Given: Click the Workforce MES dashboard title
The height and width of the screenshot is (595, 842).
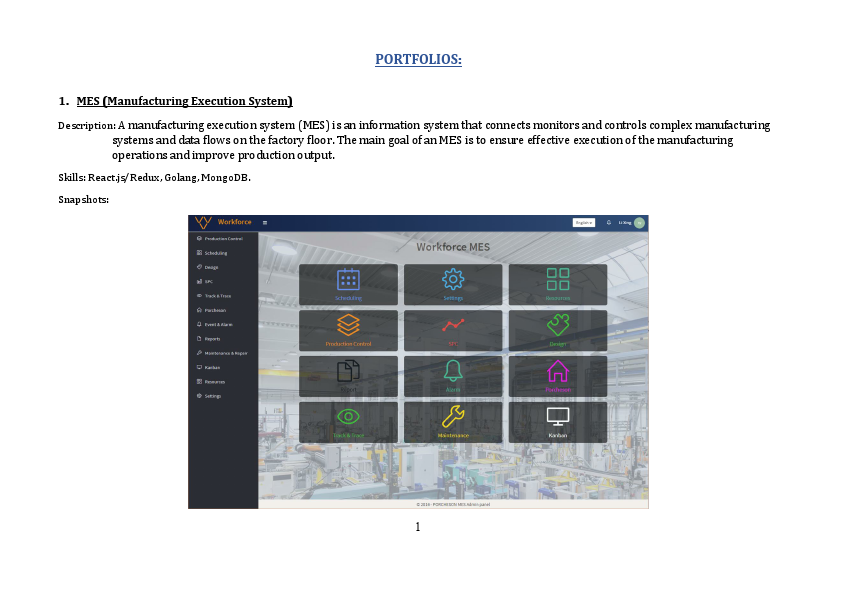Looking at the screenshot, I should (x=453, y=247).
